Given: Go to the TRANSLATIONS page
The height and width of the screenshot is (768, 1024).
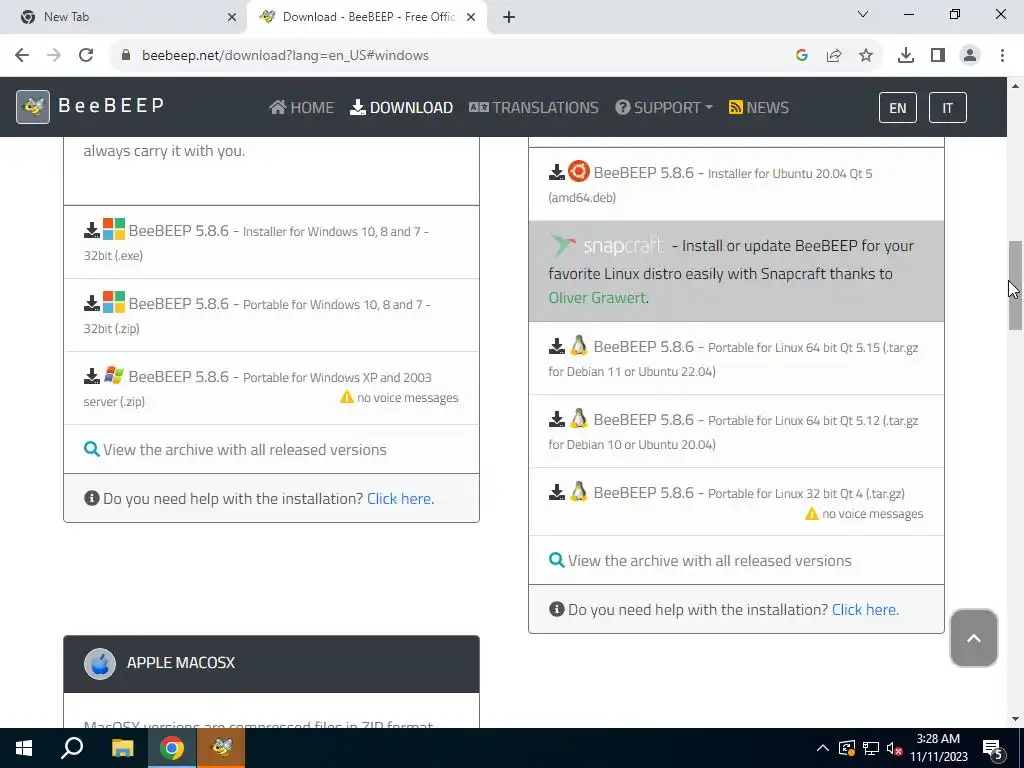Looking at the screenshot, I should (x=534, y=107).
